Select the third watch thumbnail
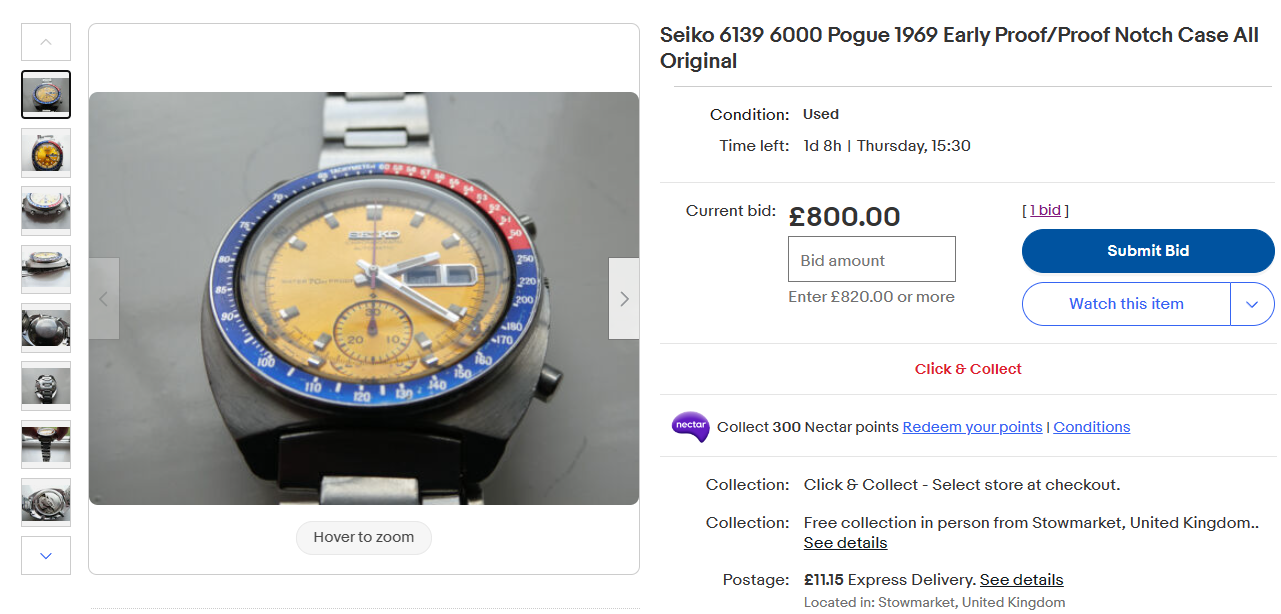The image size is (1281, 614). pyautogui.click(x=46, y=210)
